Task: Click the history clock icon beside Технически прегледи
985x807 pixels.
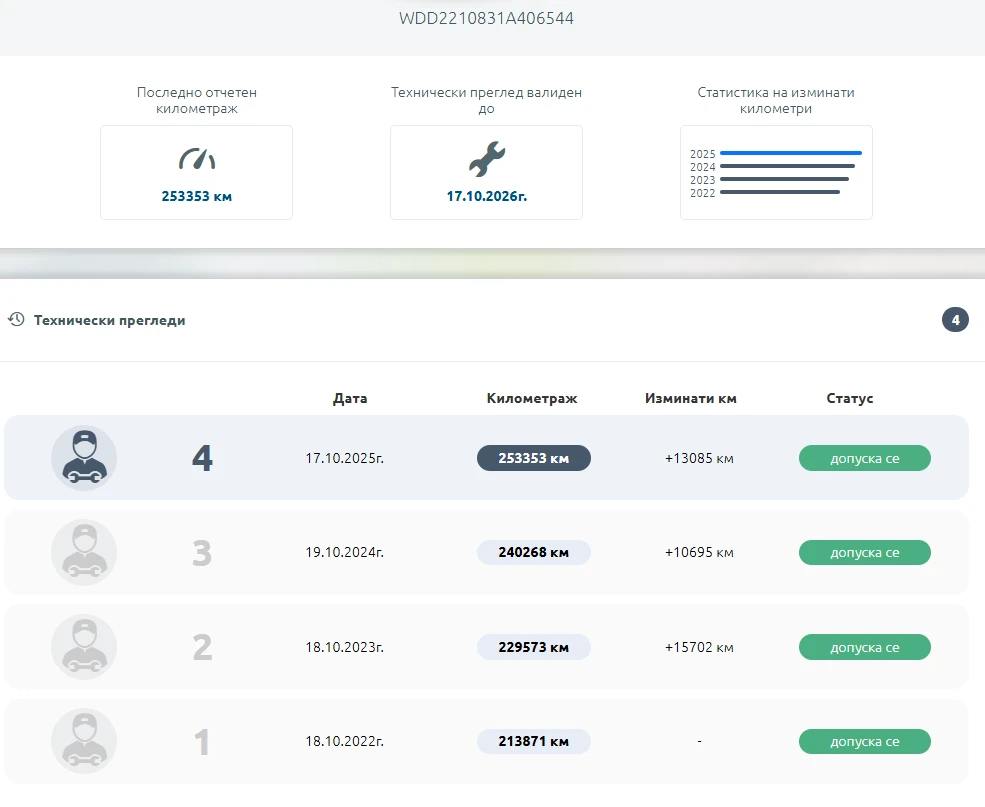Action: (16, 320)
